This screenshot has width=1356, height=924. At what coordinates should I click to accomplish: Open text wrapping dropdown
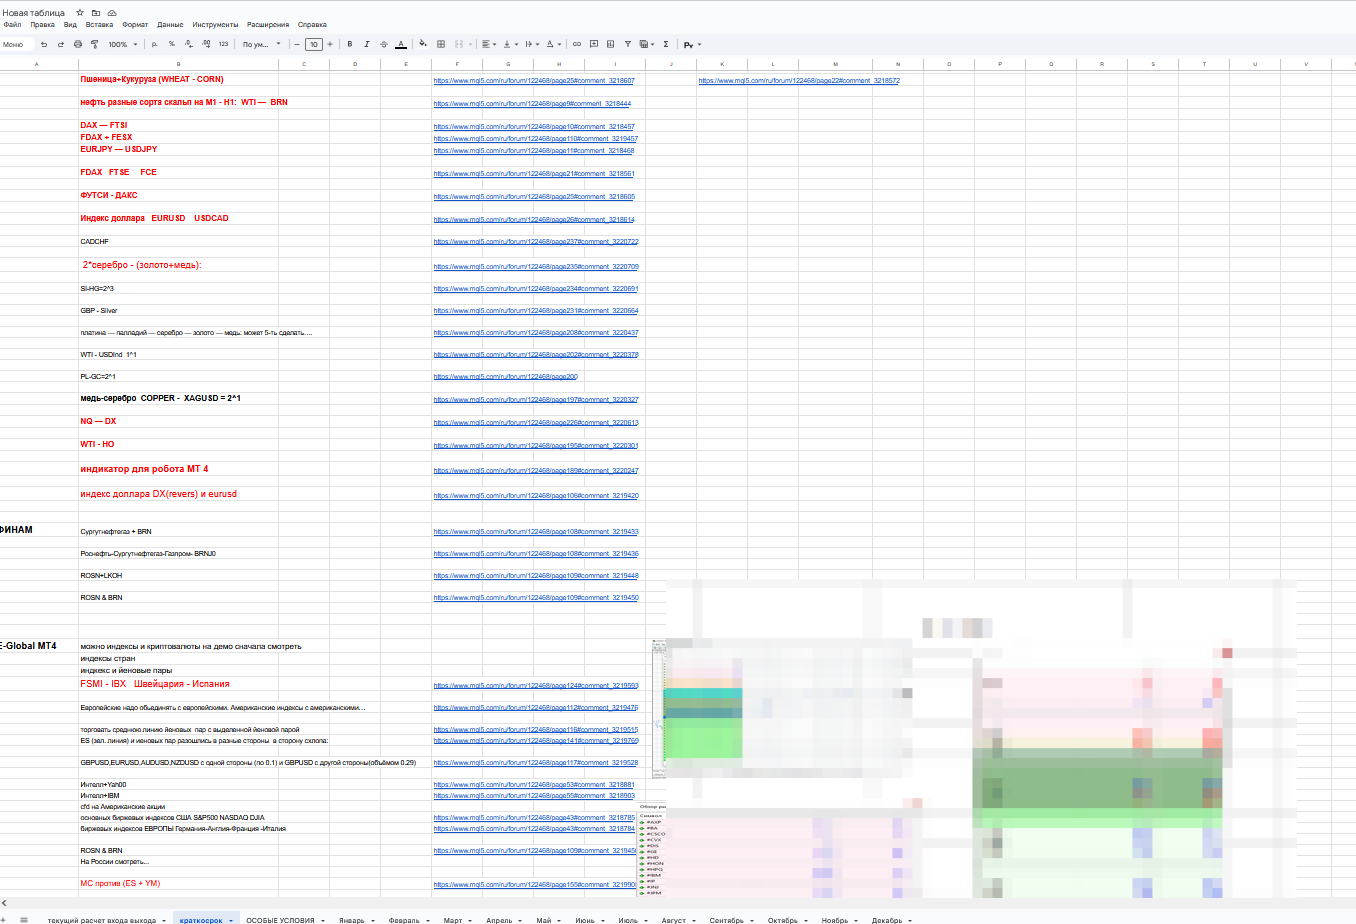(x=531, y=44)
